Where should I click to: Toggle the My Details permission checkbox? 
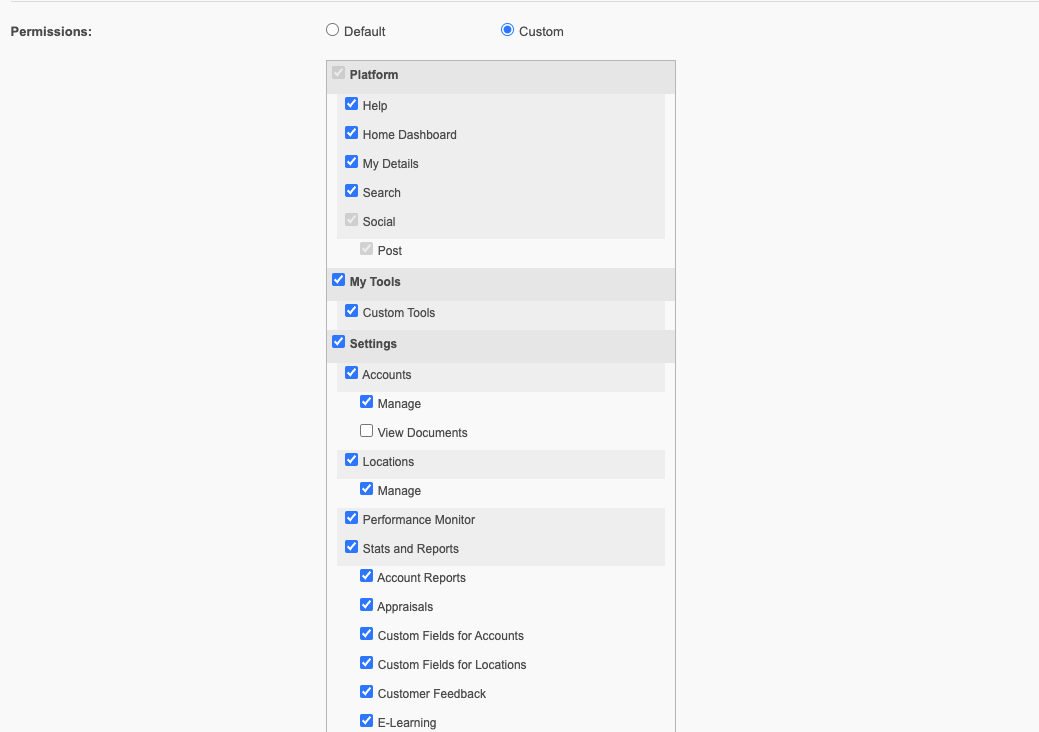352,162
